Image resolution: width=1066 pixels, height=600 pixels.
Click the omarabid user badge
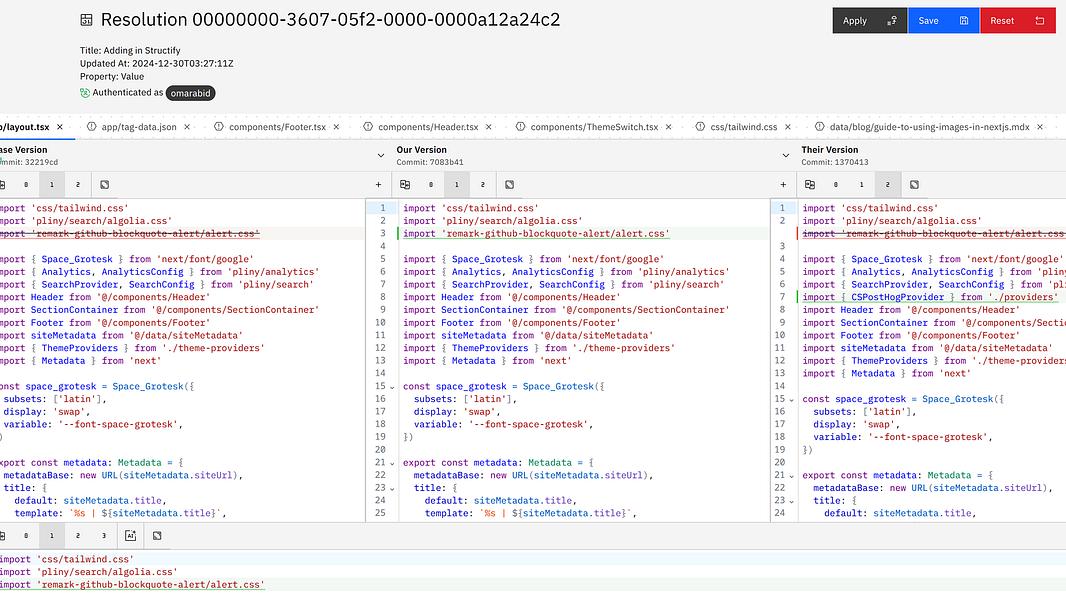[190, 93]
